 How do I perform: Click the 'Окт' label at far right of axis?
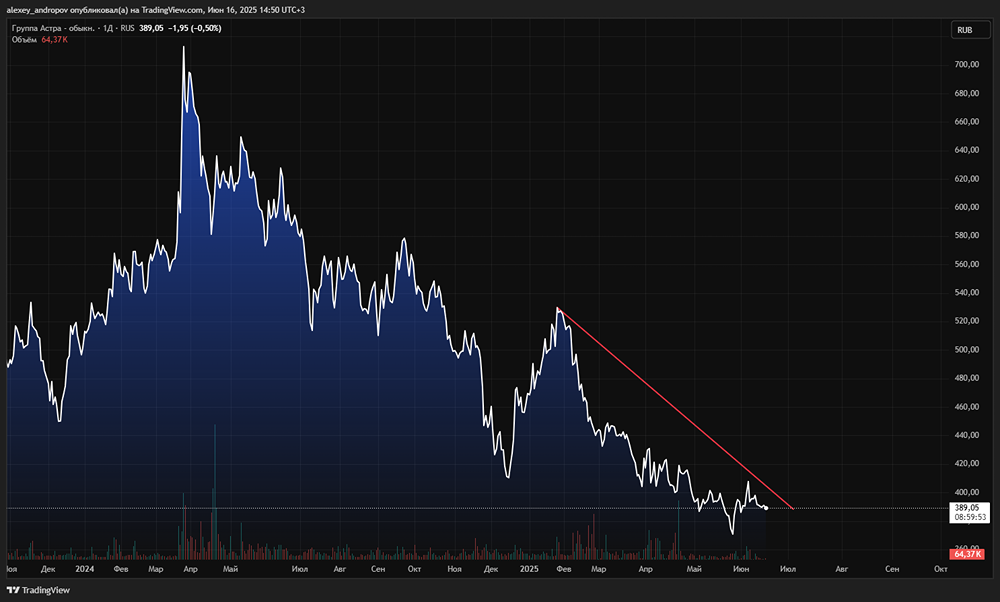click(x=941, y=569)
